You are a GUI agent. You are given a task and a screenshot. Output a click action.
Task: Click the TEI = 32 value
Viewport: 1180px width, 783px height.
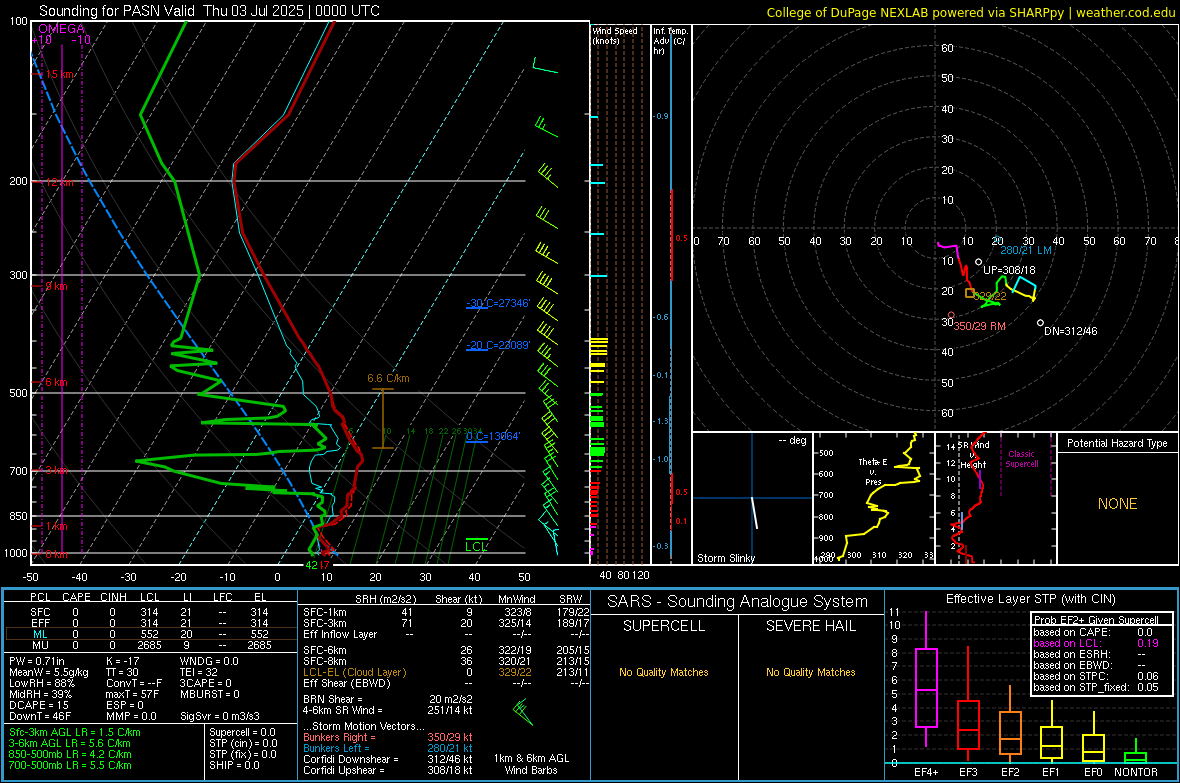199,672
